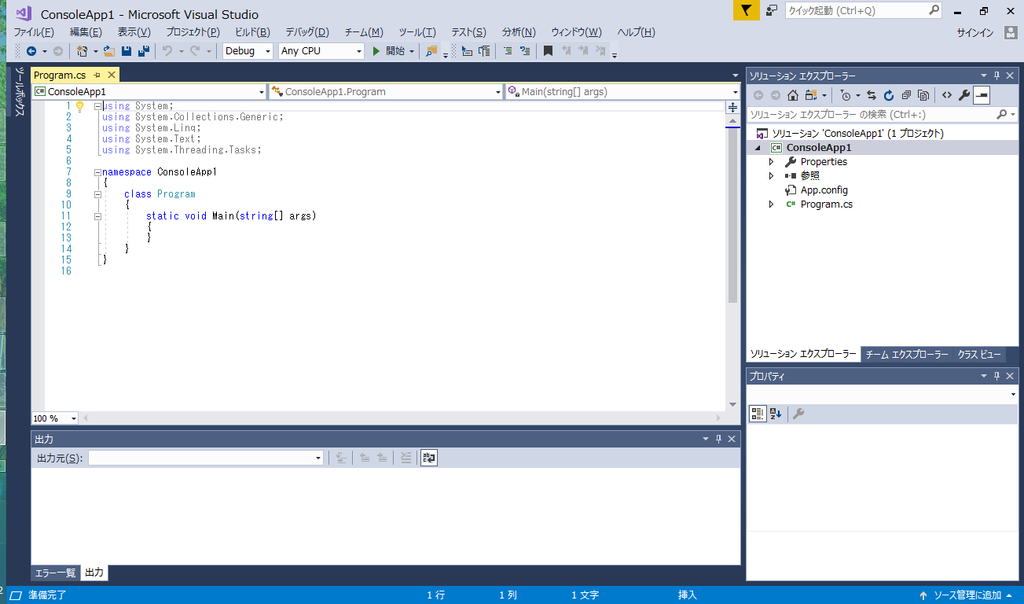Click the Open File folder icon

[x=109, y=51]
